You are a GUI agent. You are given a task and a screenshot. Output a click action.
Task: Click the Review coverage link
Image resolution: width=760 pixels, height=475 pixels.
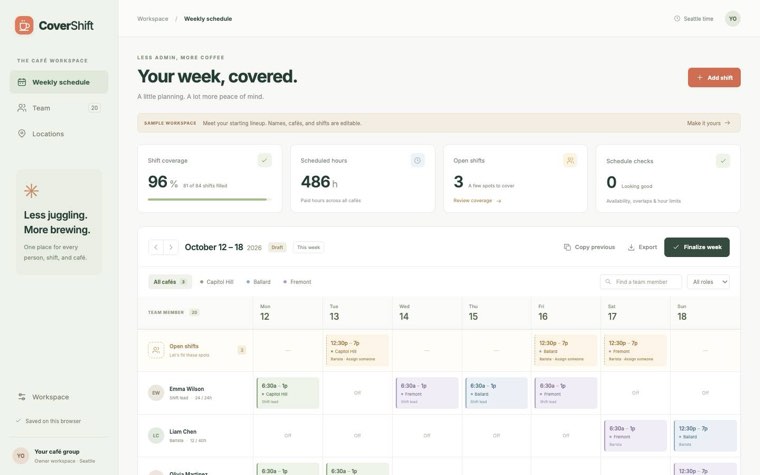click(x=477, y=200)
